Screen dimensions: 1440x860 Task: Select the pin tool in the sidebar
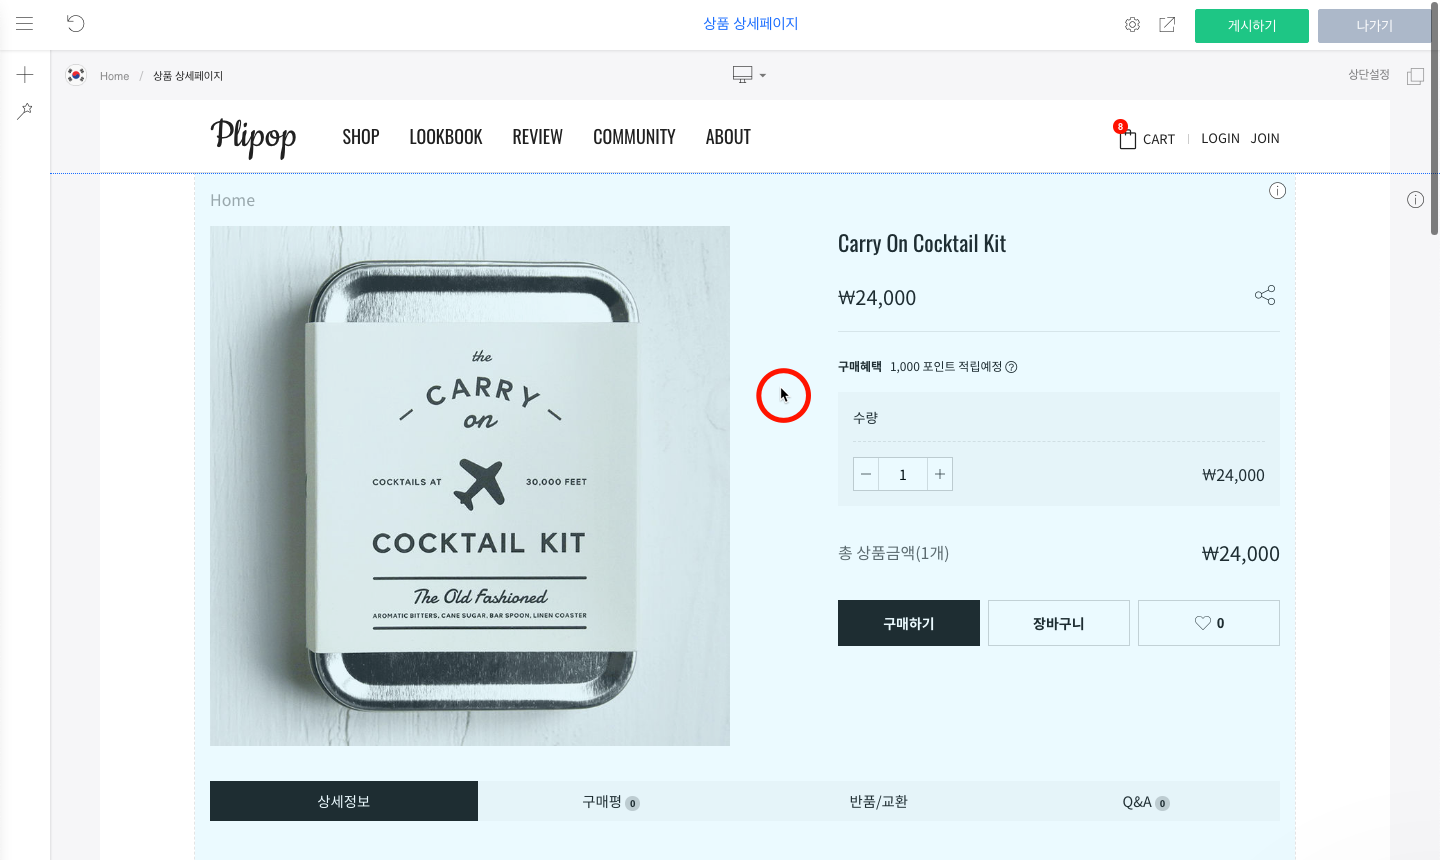coord(25,111)
